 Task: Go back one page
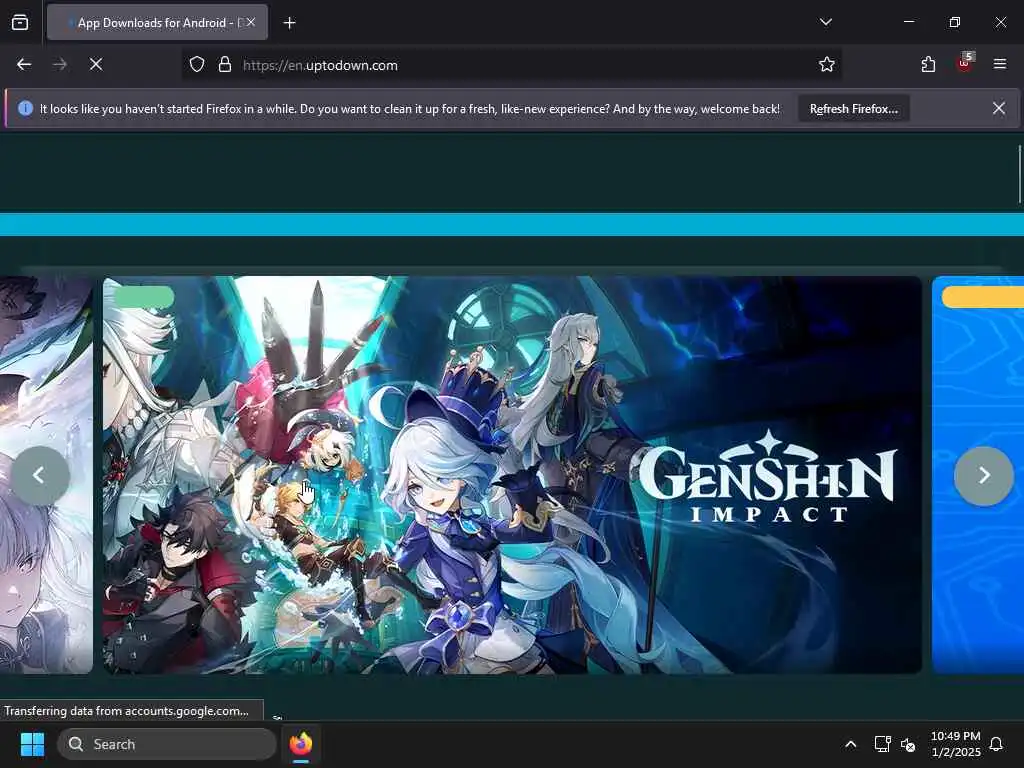24,64
